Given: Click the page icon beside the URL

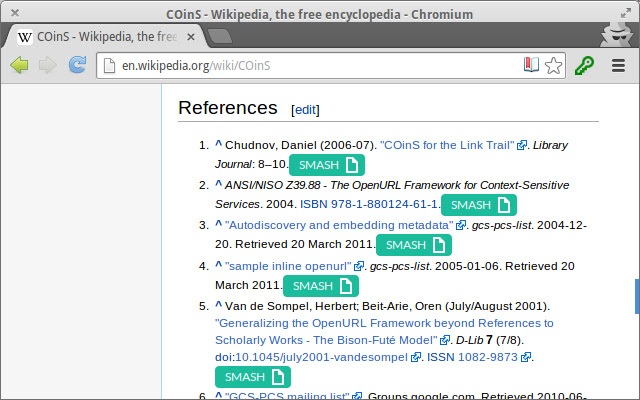Looking at the screenshot, I should [x=109, y=66].
